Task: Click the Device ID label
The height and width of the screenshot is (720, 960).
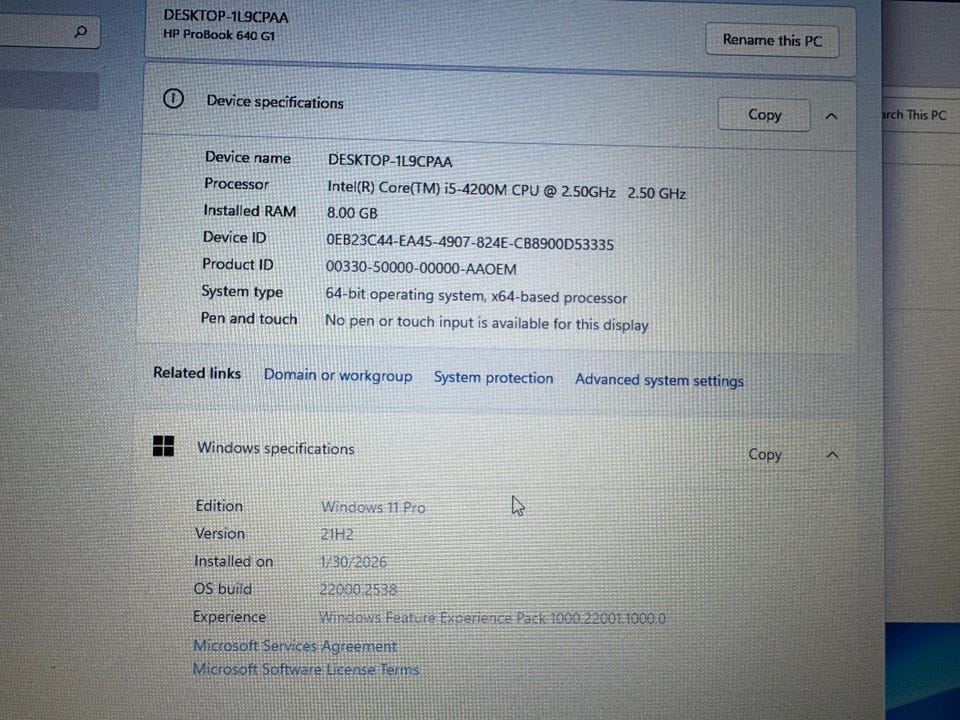Action: [234, 238]
